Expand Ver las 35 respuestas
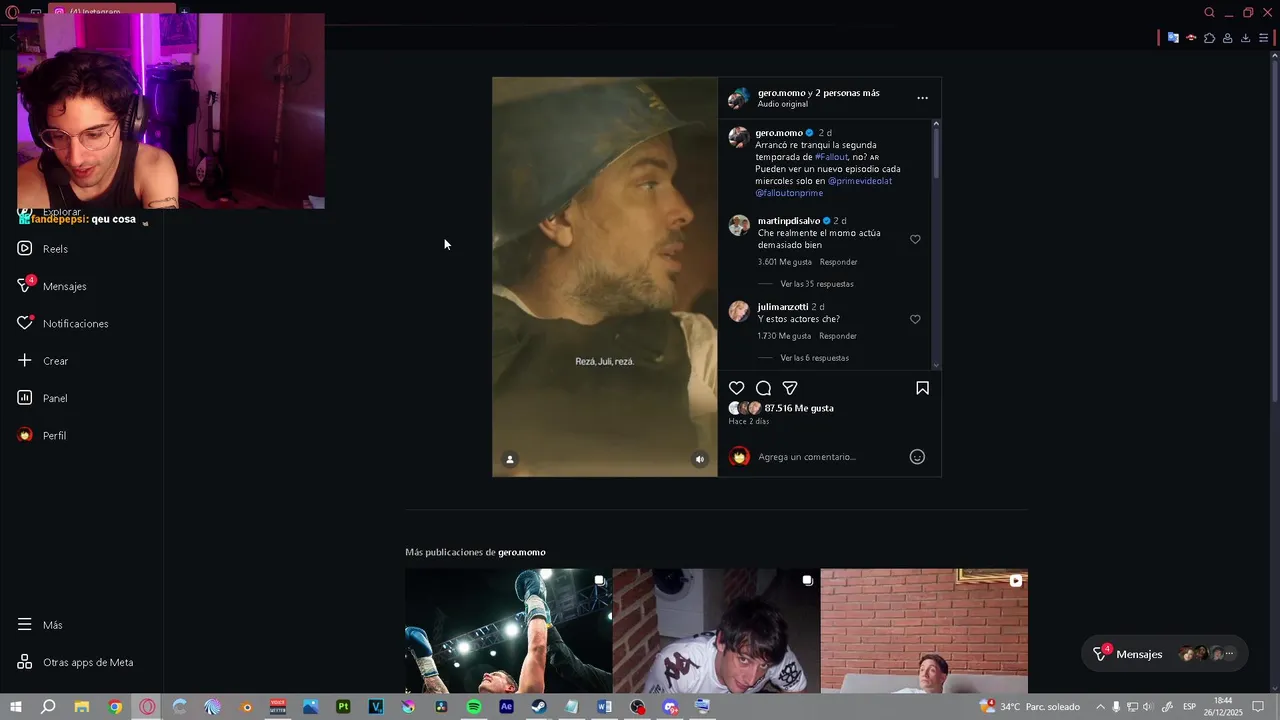The height and width of the screenshot is (720, 1280). point(817,284)
